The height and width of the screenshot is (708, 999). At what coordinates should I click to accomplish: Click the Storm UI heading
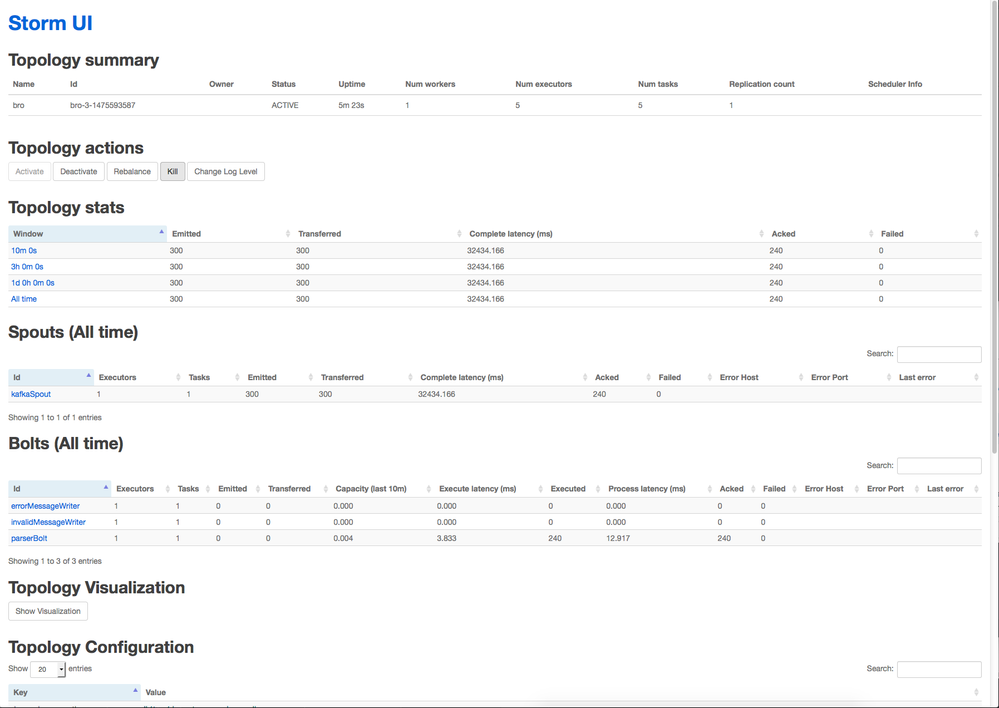coord(50,22)
